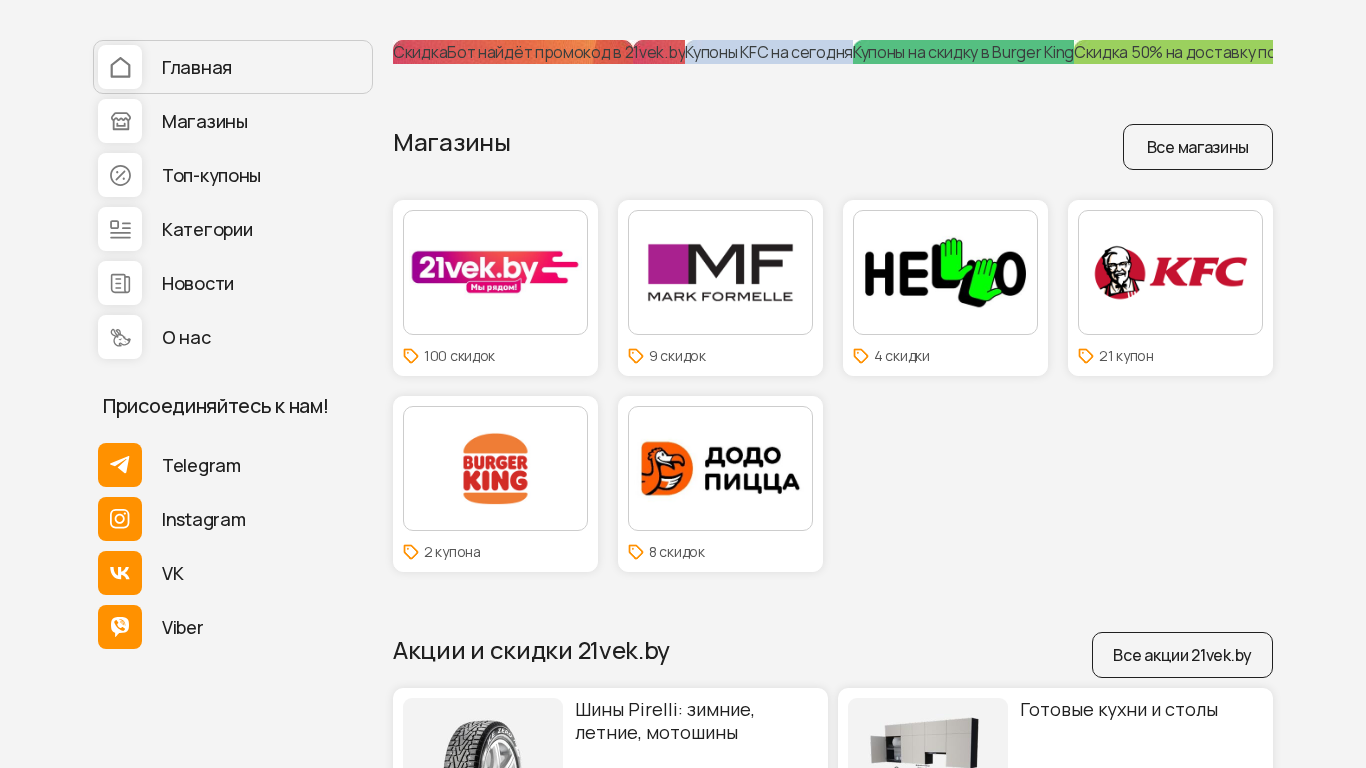Screen dimensions: 1366x768
Task: Open the 21vek.by store card
Action: tap(495, 287)
